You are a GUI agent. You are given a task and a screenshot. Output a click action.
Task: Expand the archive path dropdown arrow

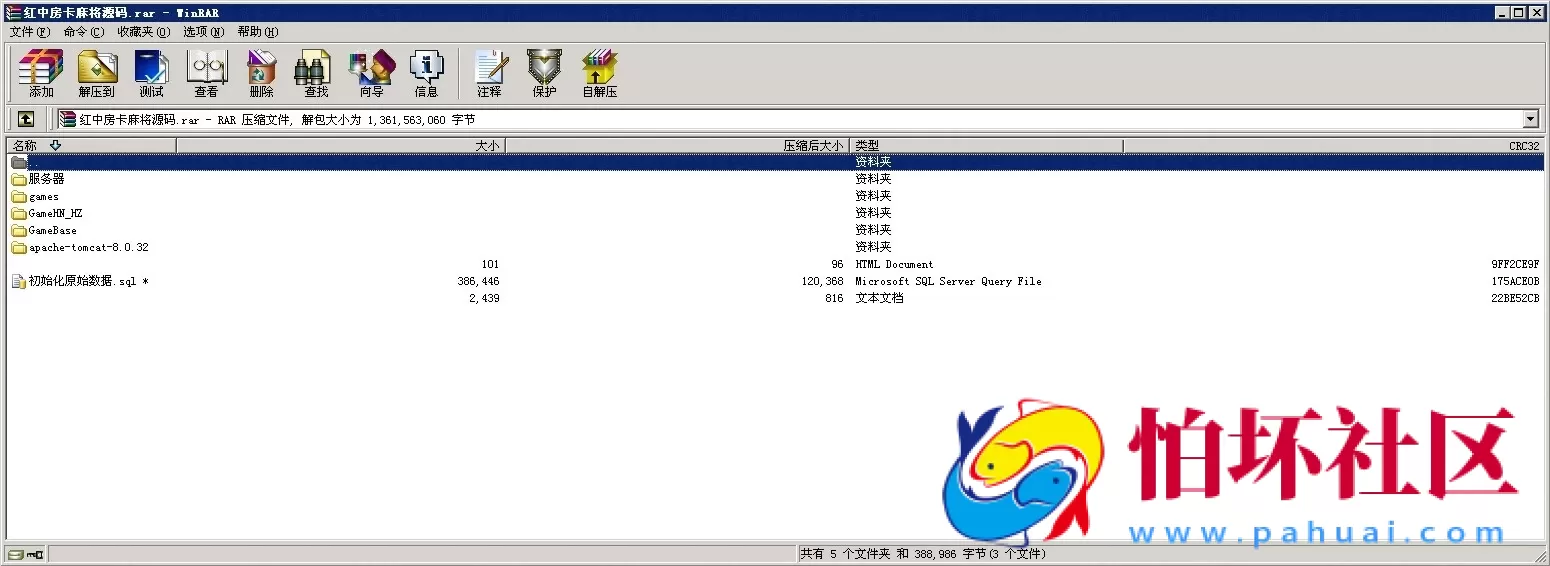(x=1530, y=119)
